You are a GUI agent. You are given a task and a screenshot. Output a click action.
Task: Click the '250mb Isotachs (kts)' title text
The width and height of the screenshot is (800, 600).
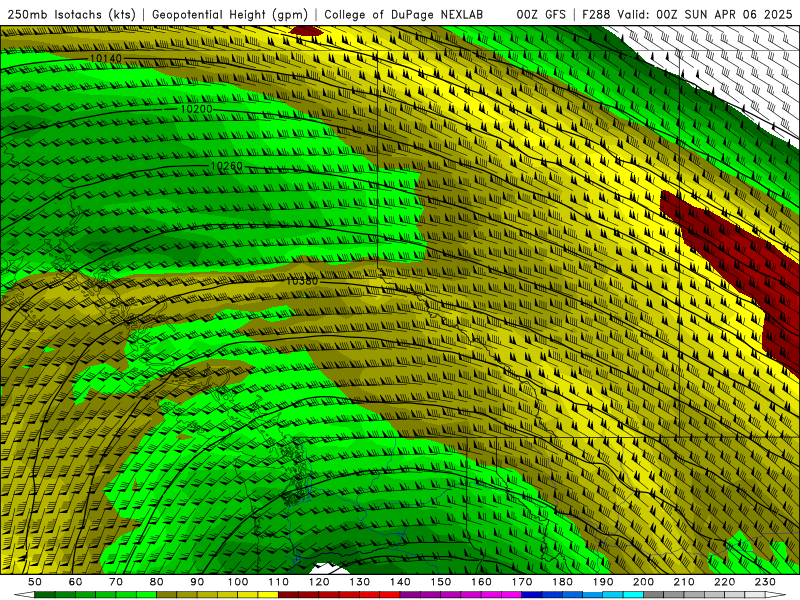point(72,14)
